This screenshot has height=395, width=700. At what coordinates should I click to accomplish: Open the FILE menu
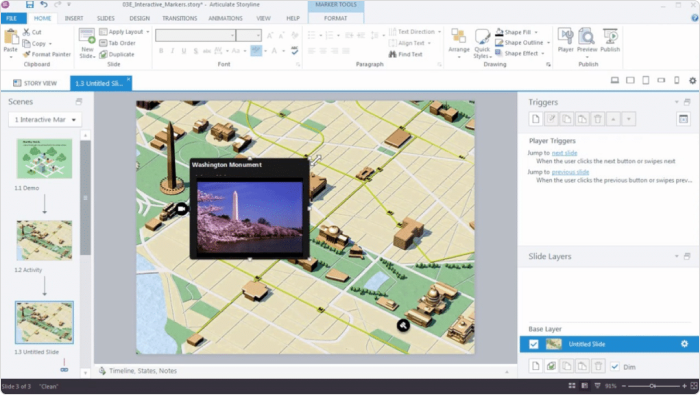tap(12, 18)
